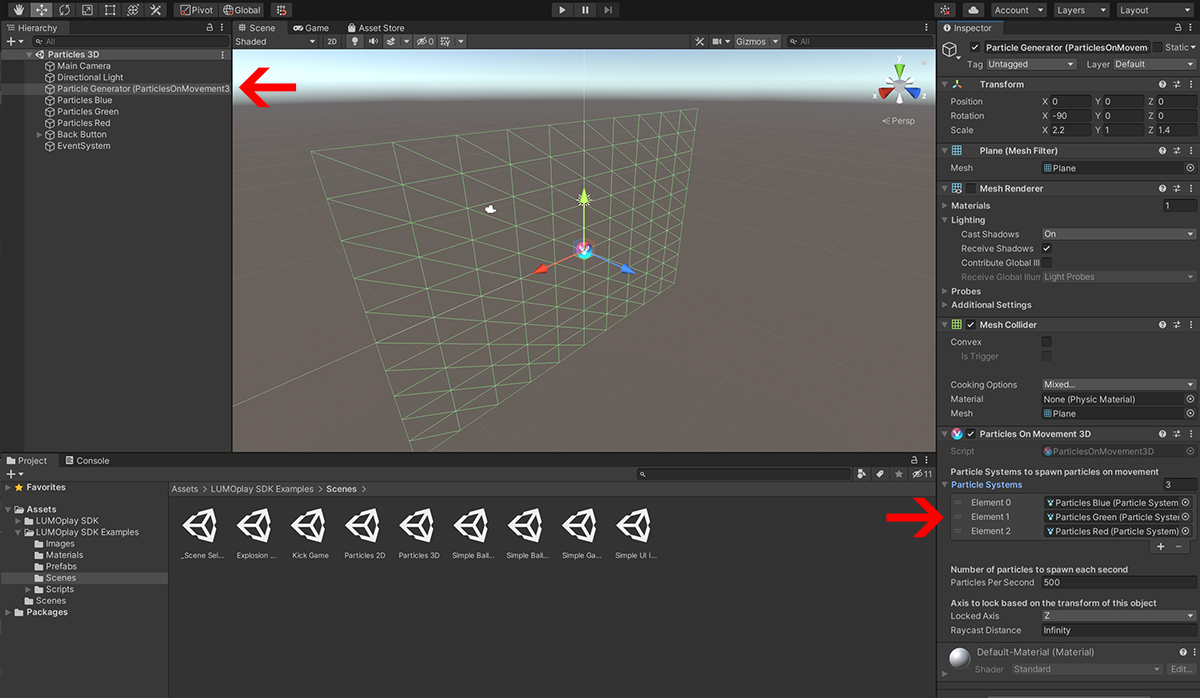Select the Rect tool
Image resolution: width=1200 pixels, height=698 pixels.
[x=109, y=9]
